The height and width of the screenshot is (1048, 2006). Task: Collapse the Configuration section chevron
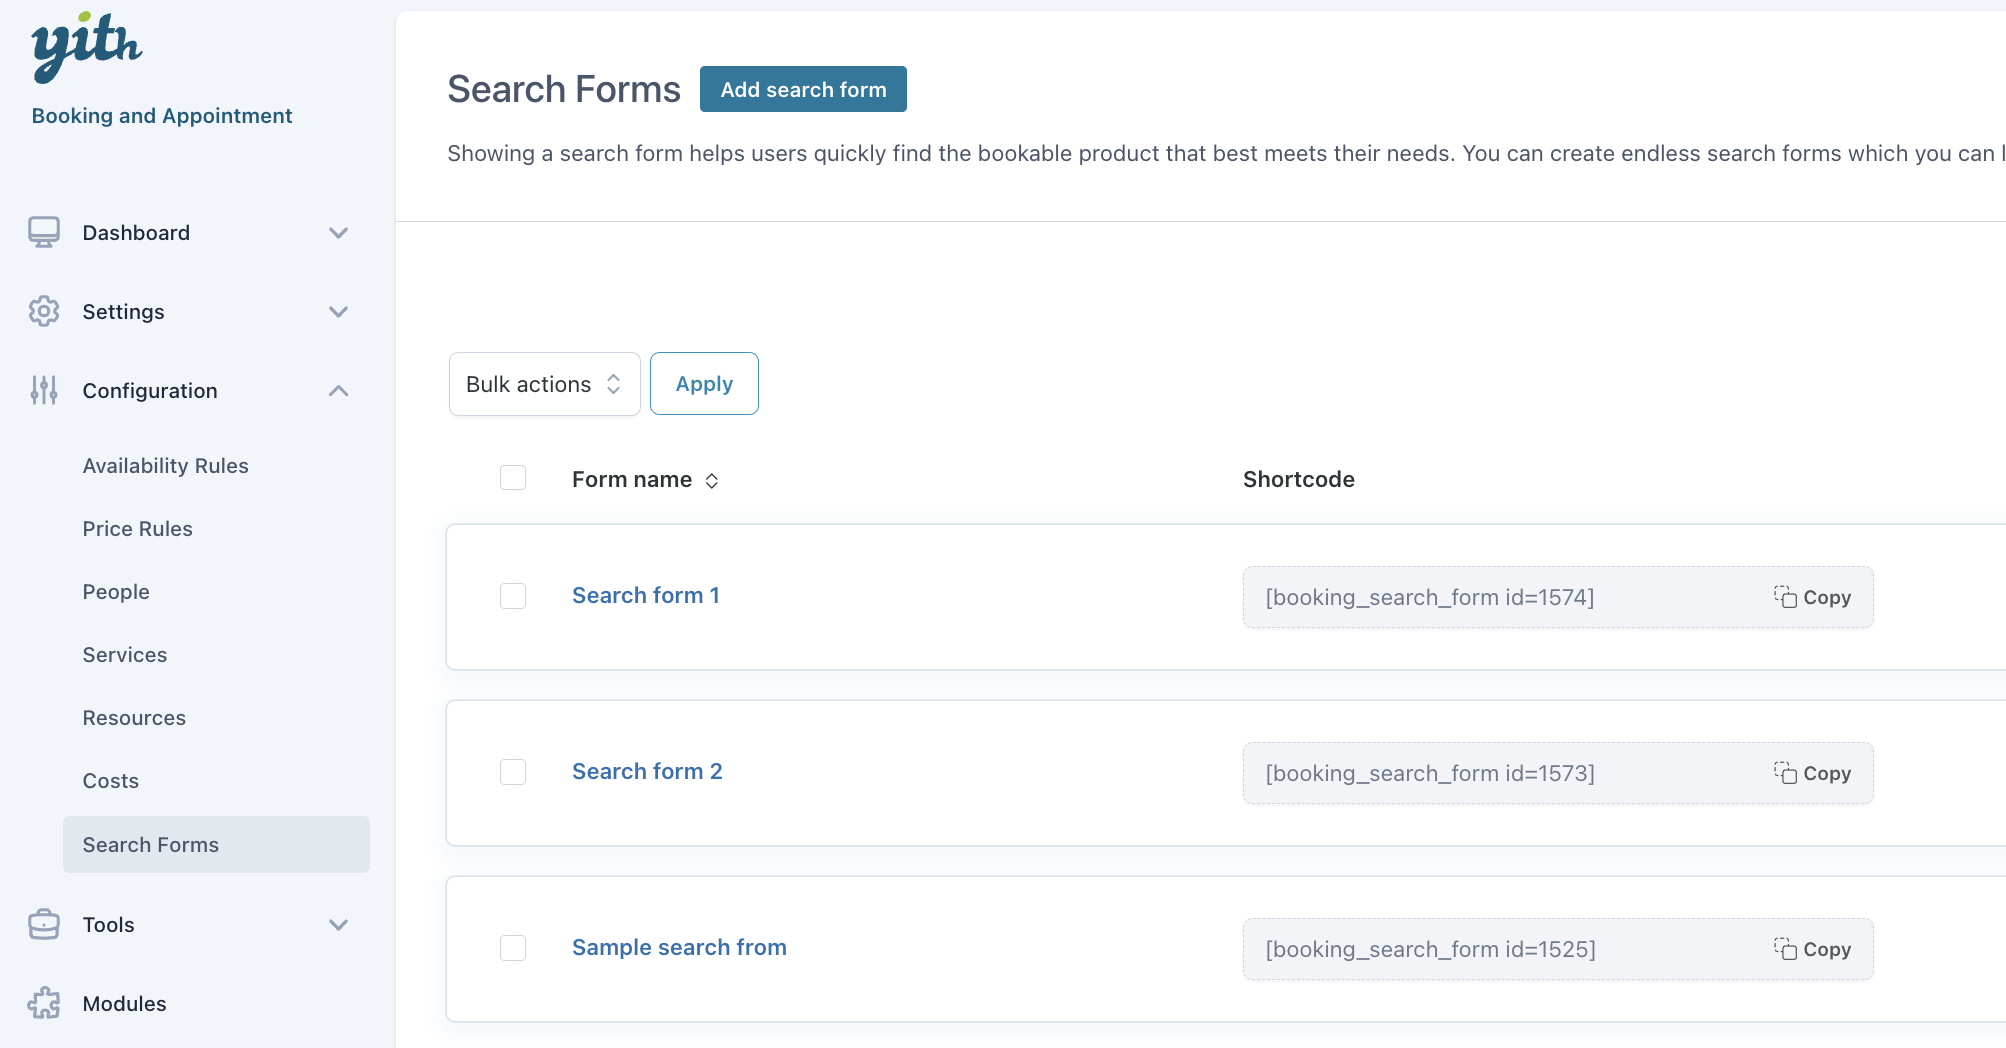pos(339,391)
